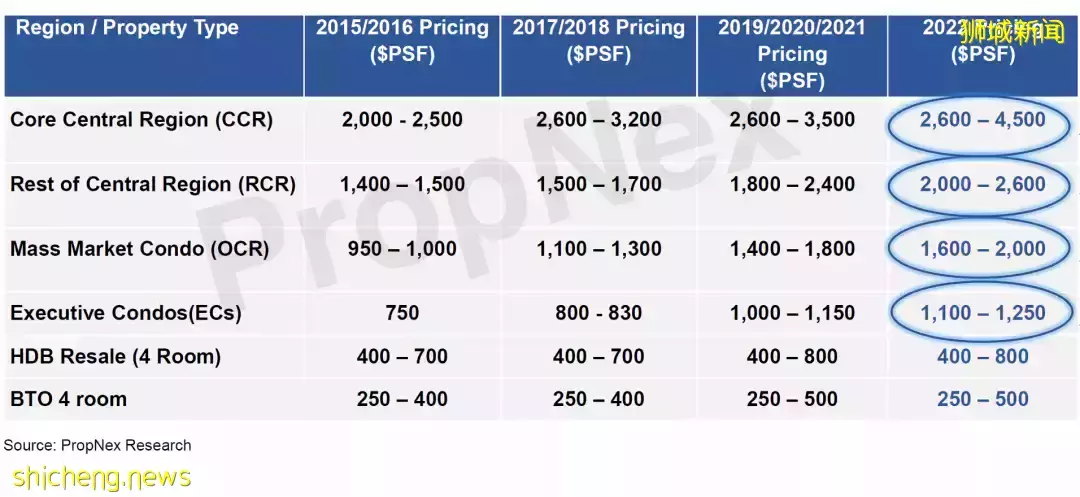Click the circled 2,000 – 2,600 value

[982, 184]
